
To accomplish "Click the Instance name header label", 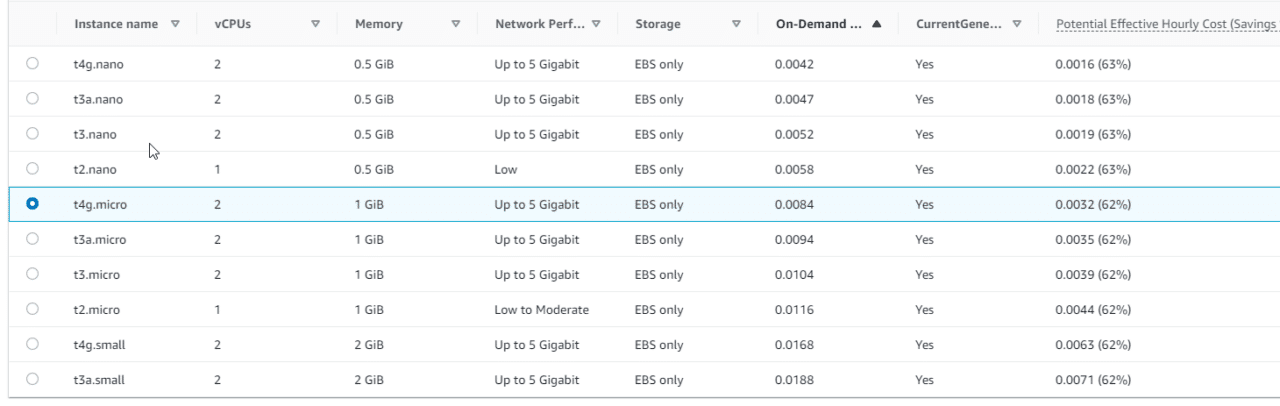I will 116,24.
